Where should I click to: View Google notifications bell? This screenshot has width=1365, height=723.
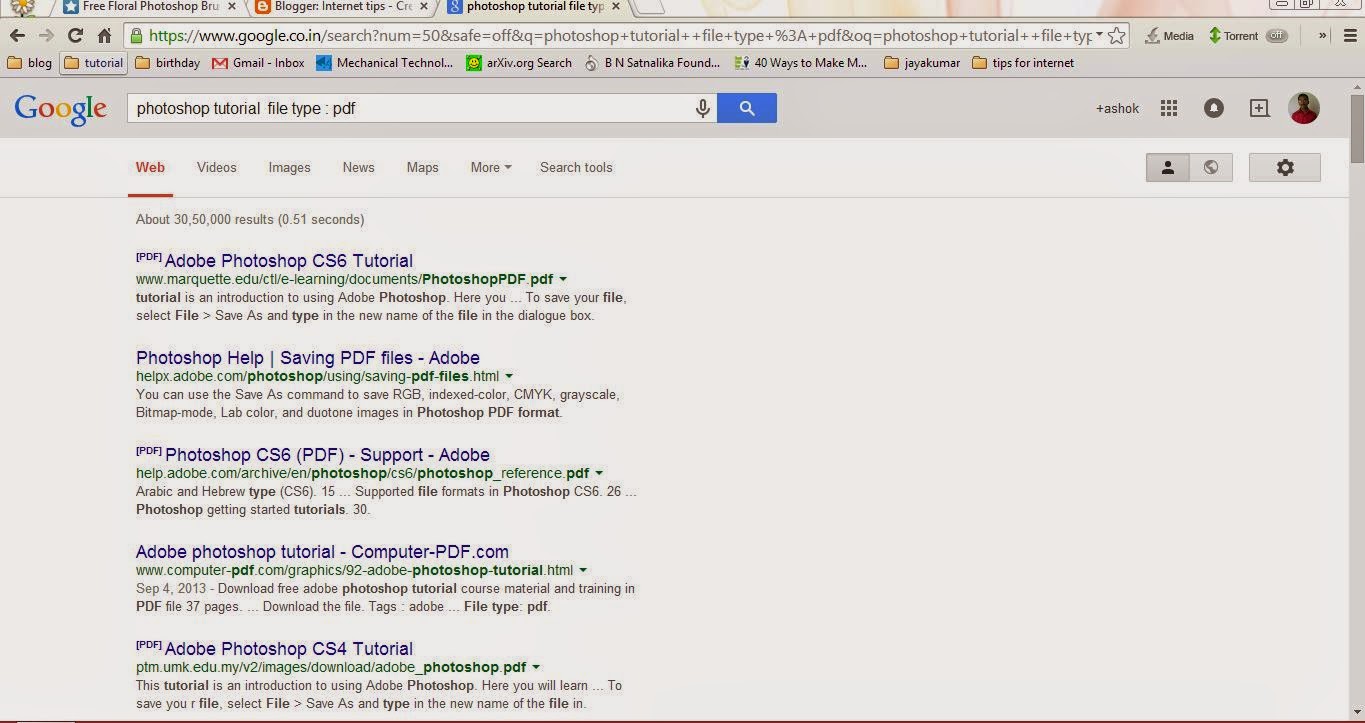(1214, 108)
